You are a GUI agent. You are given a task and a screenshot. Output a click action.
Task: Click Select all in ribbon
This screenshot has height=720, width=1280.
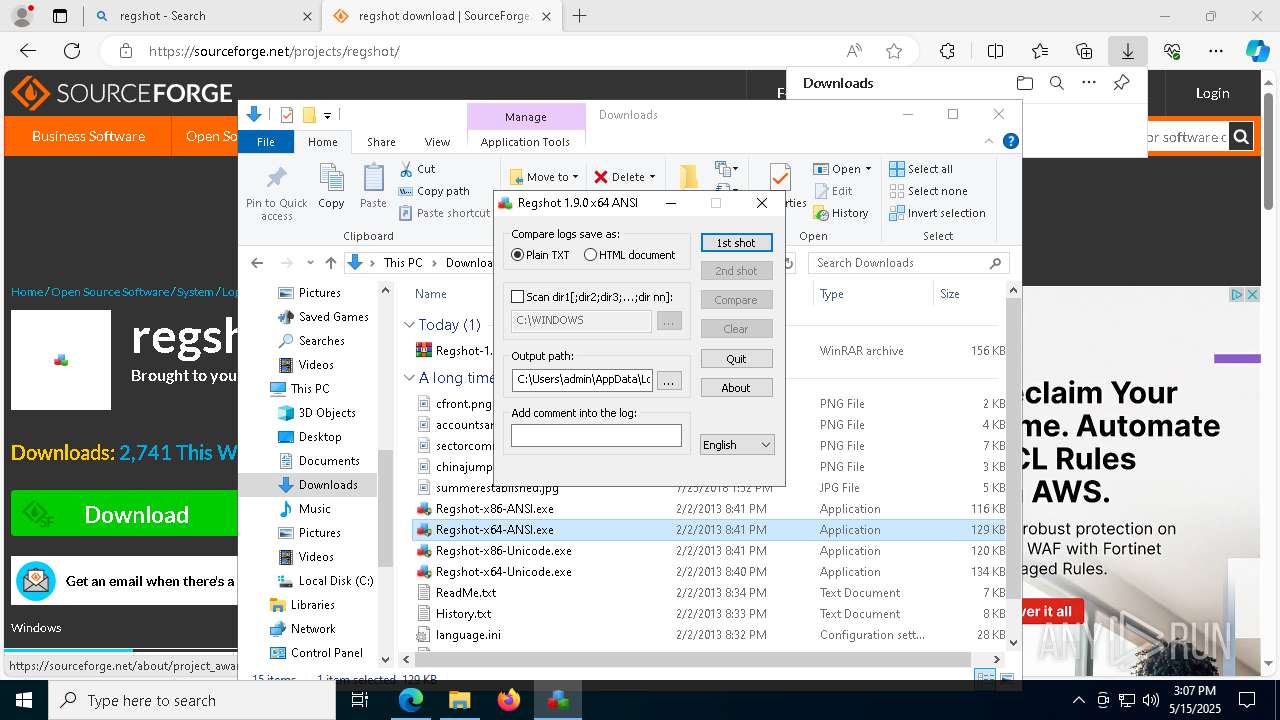(920, 169)
